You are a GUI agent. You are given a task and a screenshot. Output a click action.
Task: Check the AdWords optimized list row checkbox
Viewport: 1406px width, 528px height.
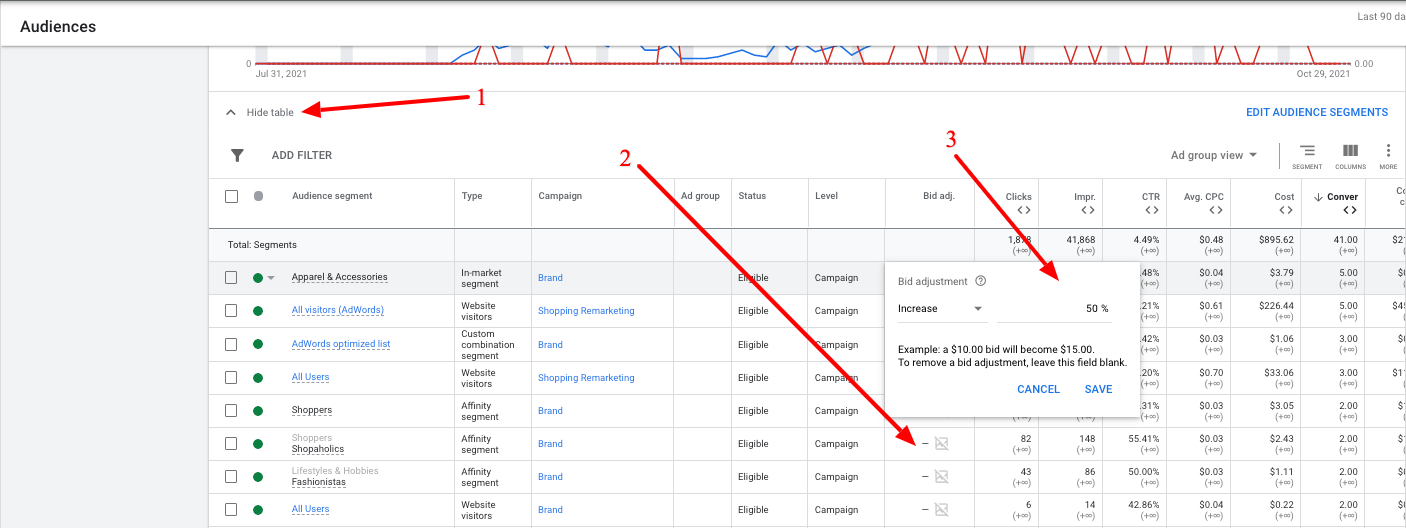pyautogui.click(x=231, y=344)
